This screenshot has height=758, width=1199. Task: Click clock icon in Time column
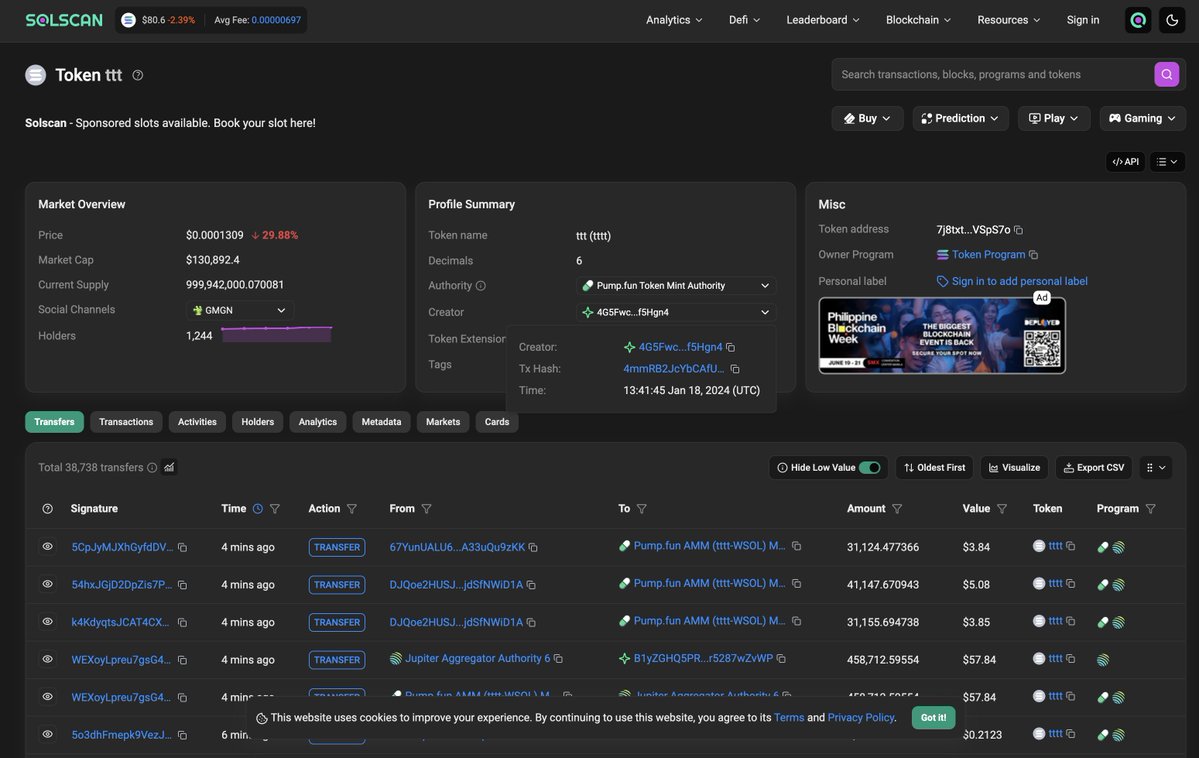pos(258,509)
